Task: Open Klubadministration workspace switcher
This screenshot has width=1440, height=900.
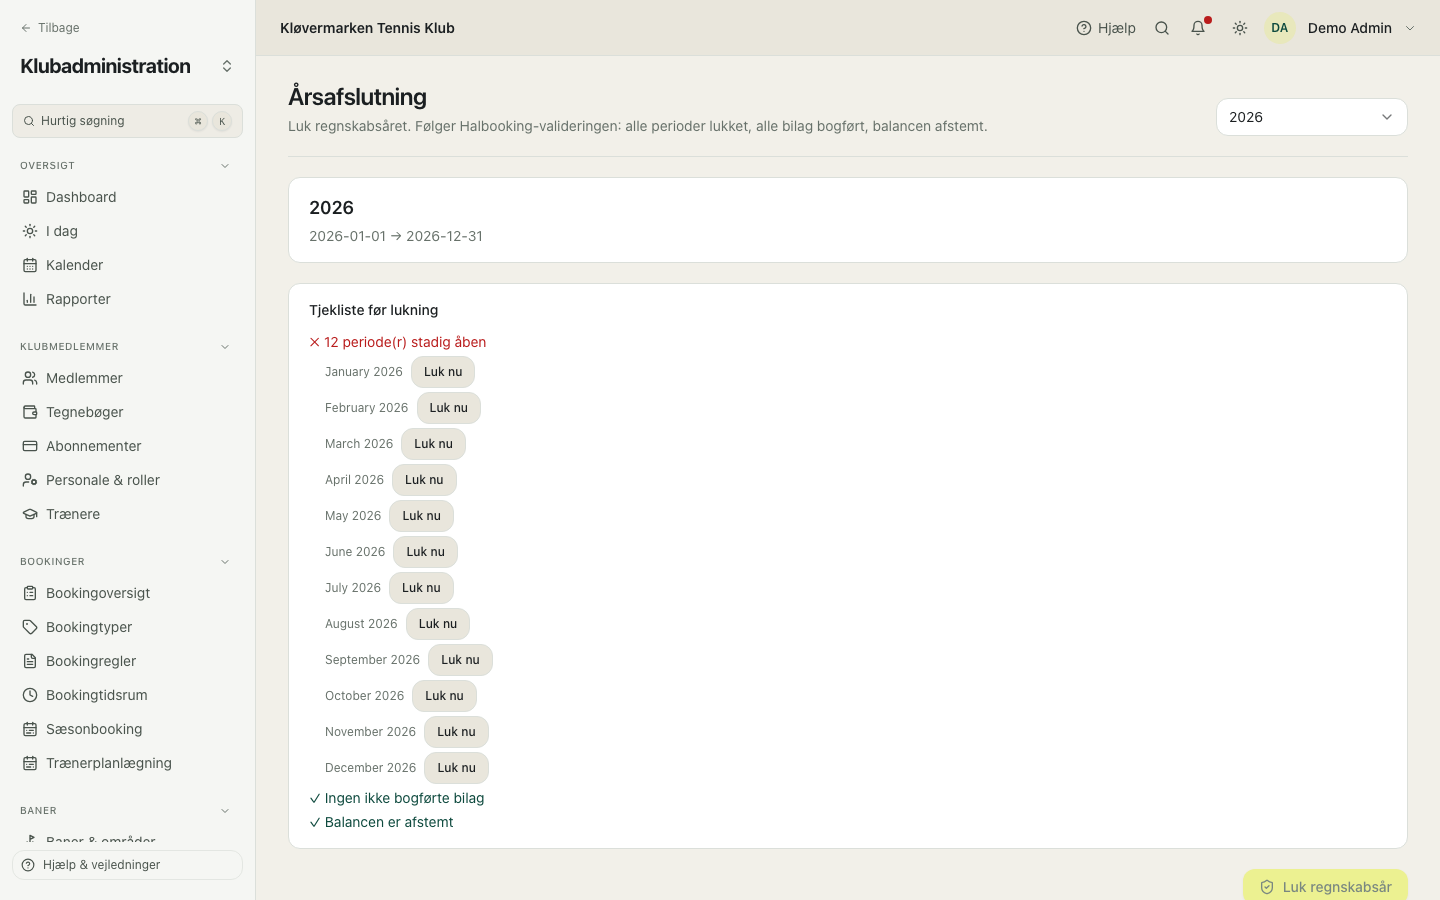Action: (x=227, y=66)
